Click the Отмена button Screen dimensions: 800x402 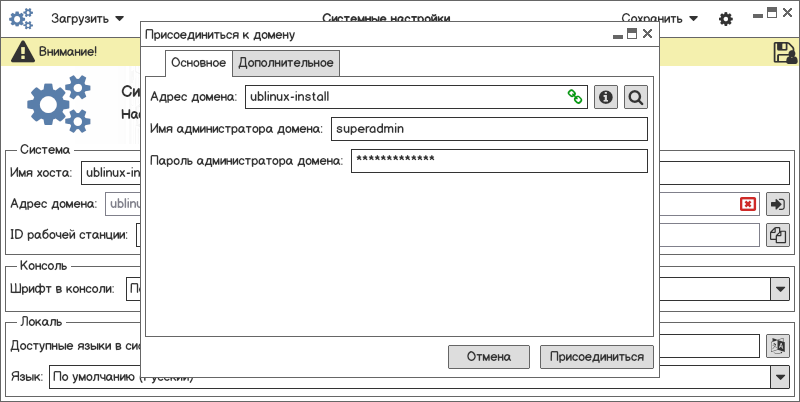pos(488,356)
